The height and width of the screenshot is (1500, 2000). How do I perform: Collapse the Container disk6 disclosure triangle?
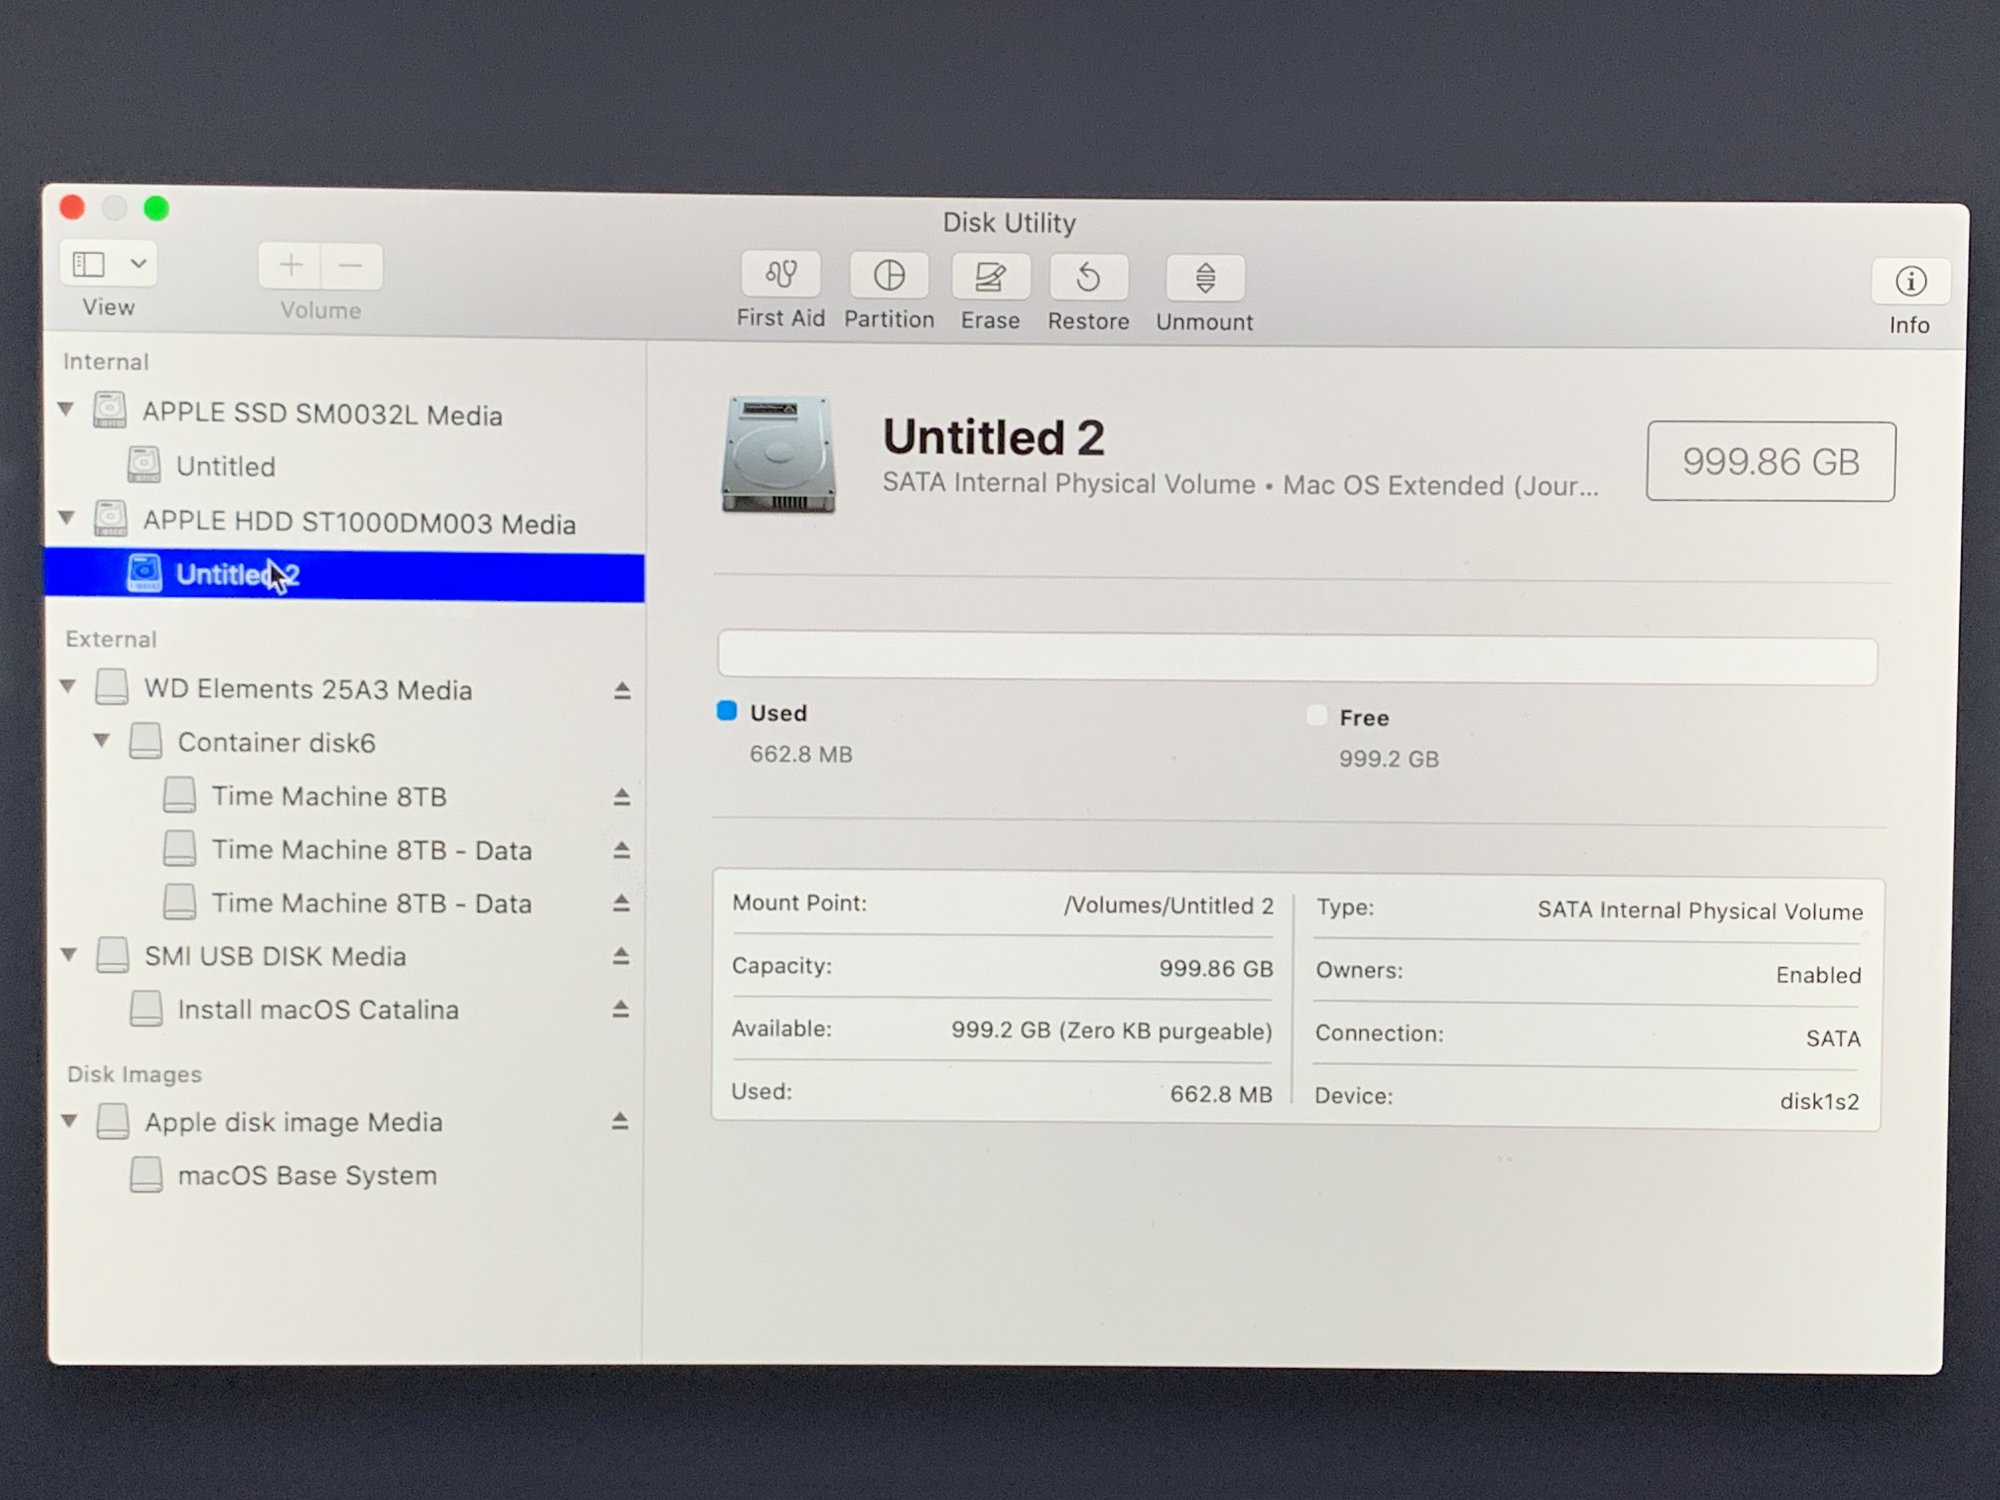pyautogui.click(x=101, y=741)
